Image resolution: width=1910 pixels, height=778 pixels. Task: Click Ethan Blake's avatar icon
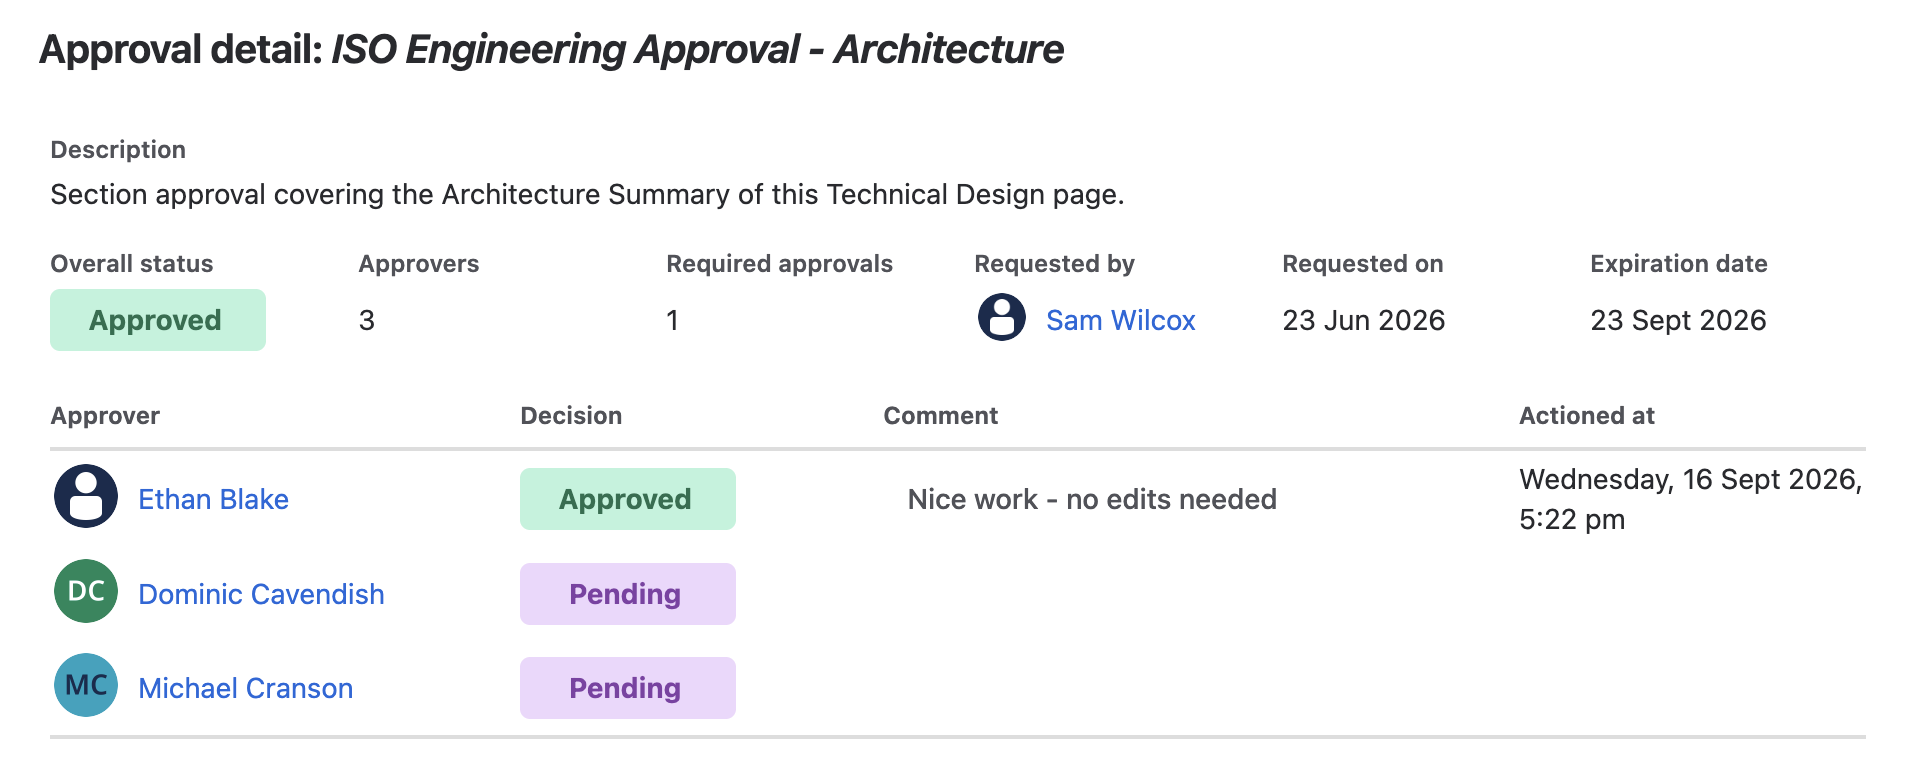tap(86, 496)
